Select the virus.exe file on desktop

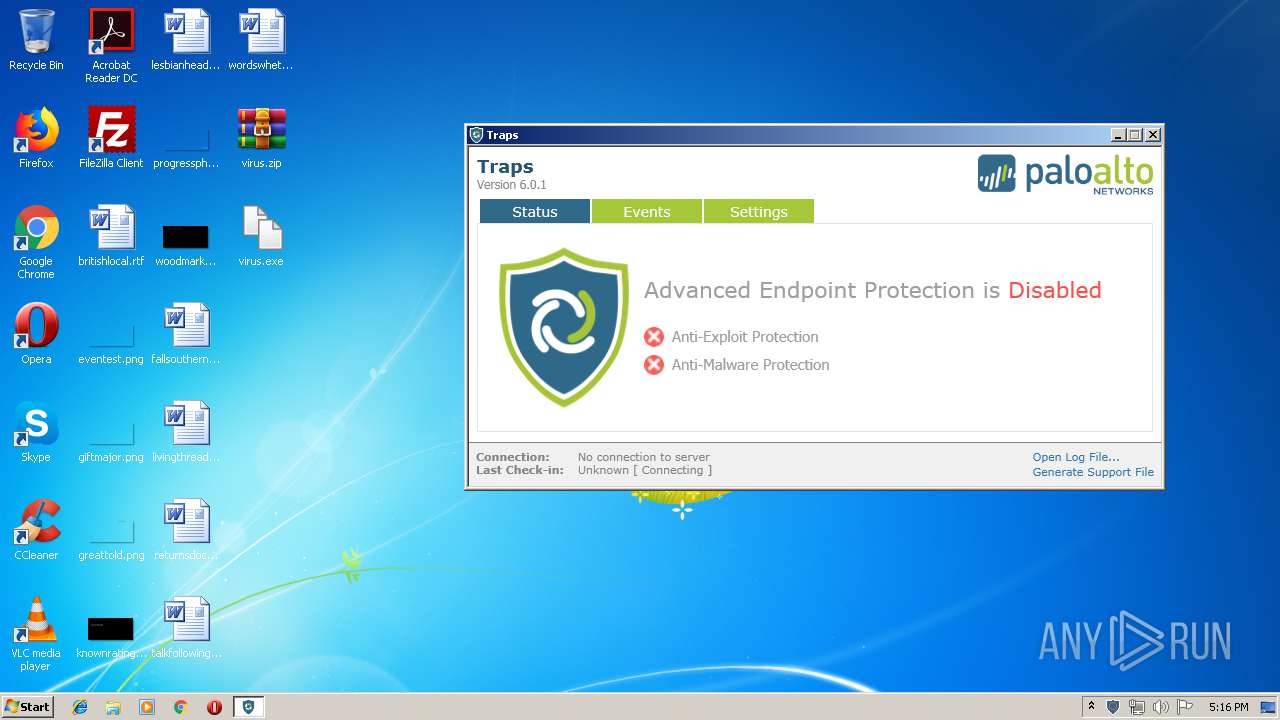[261, 236]
